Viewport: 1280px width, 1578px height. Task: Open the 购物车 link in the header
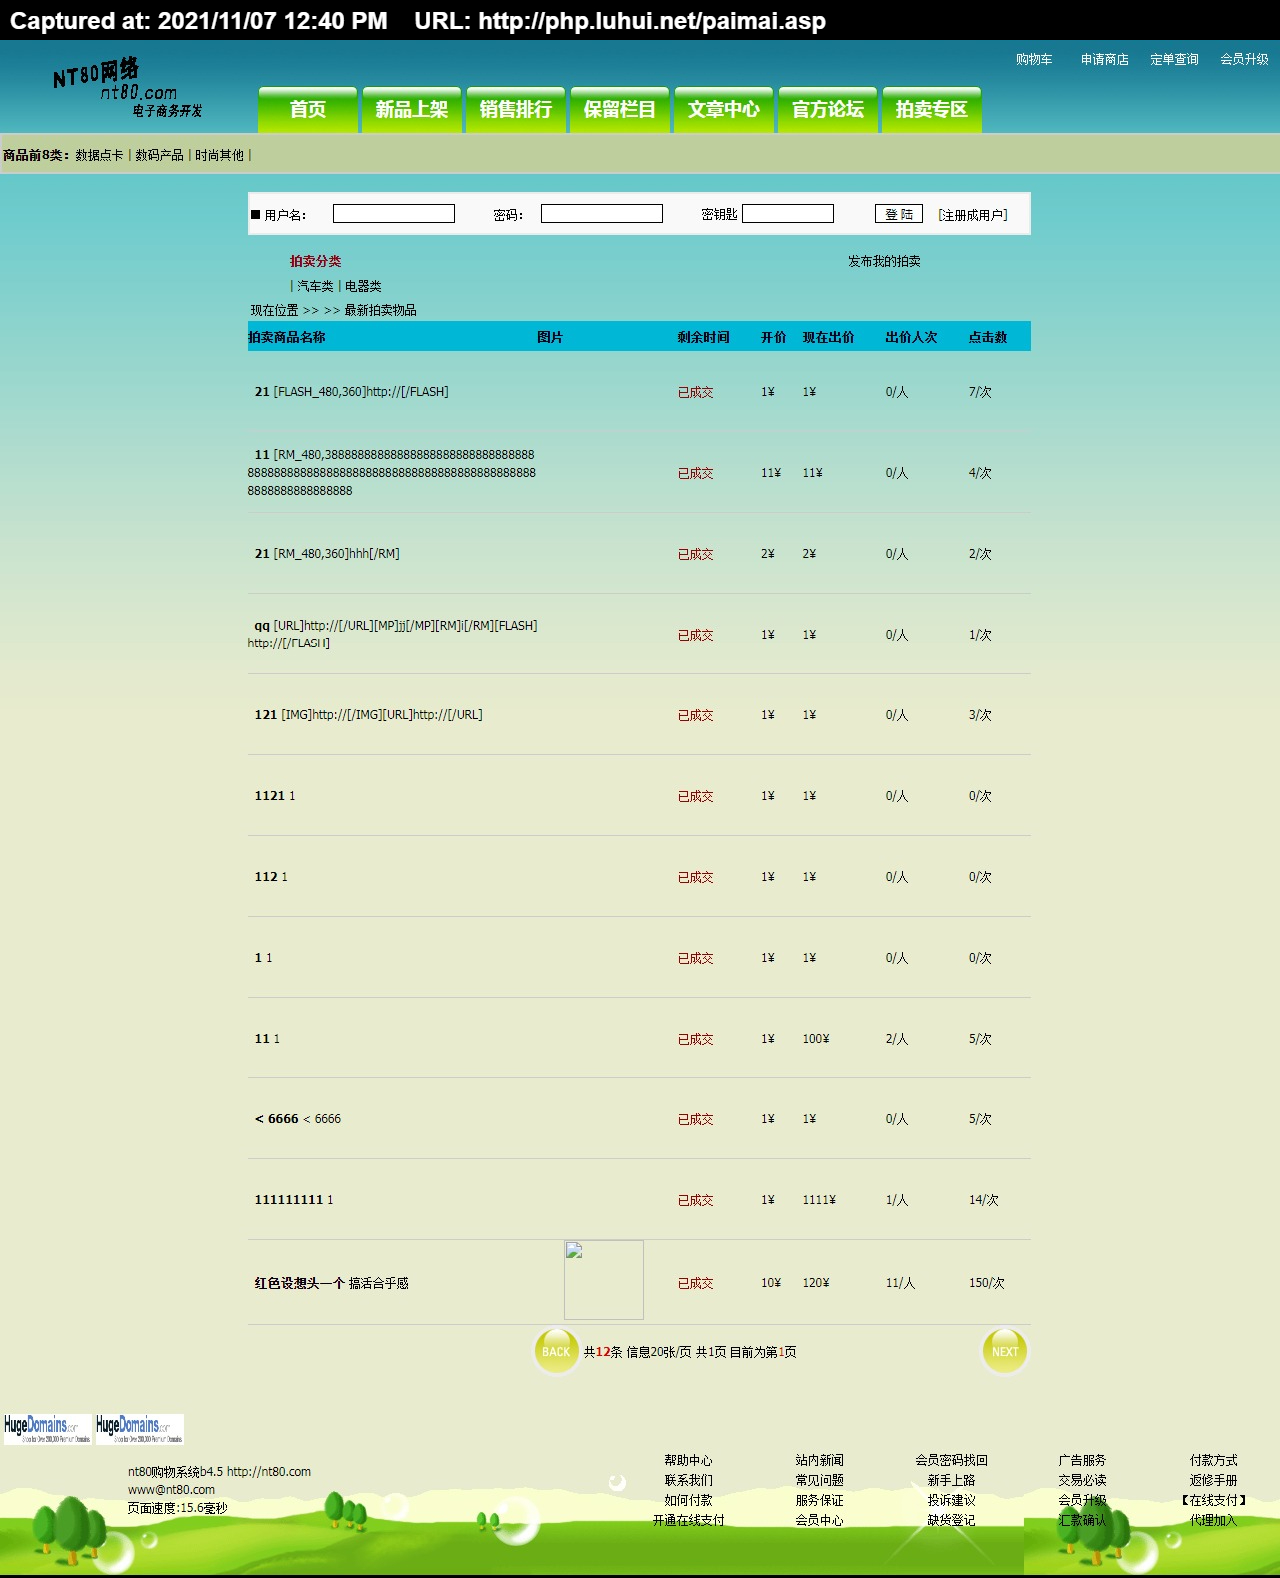[x=1034, y=60]
